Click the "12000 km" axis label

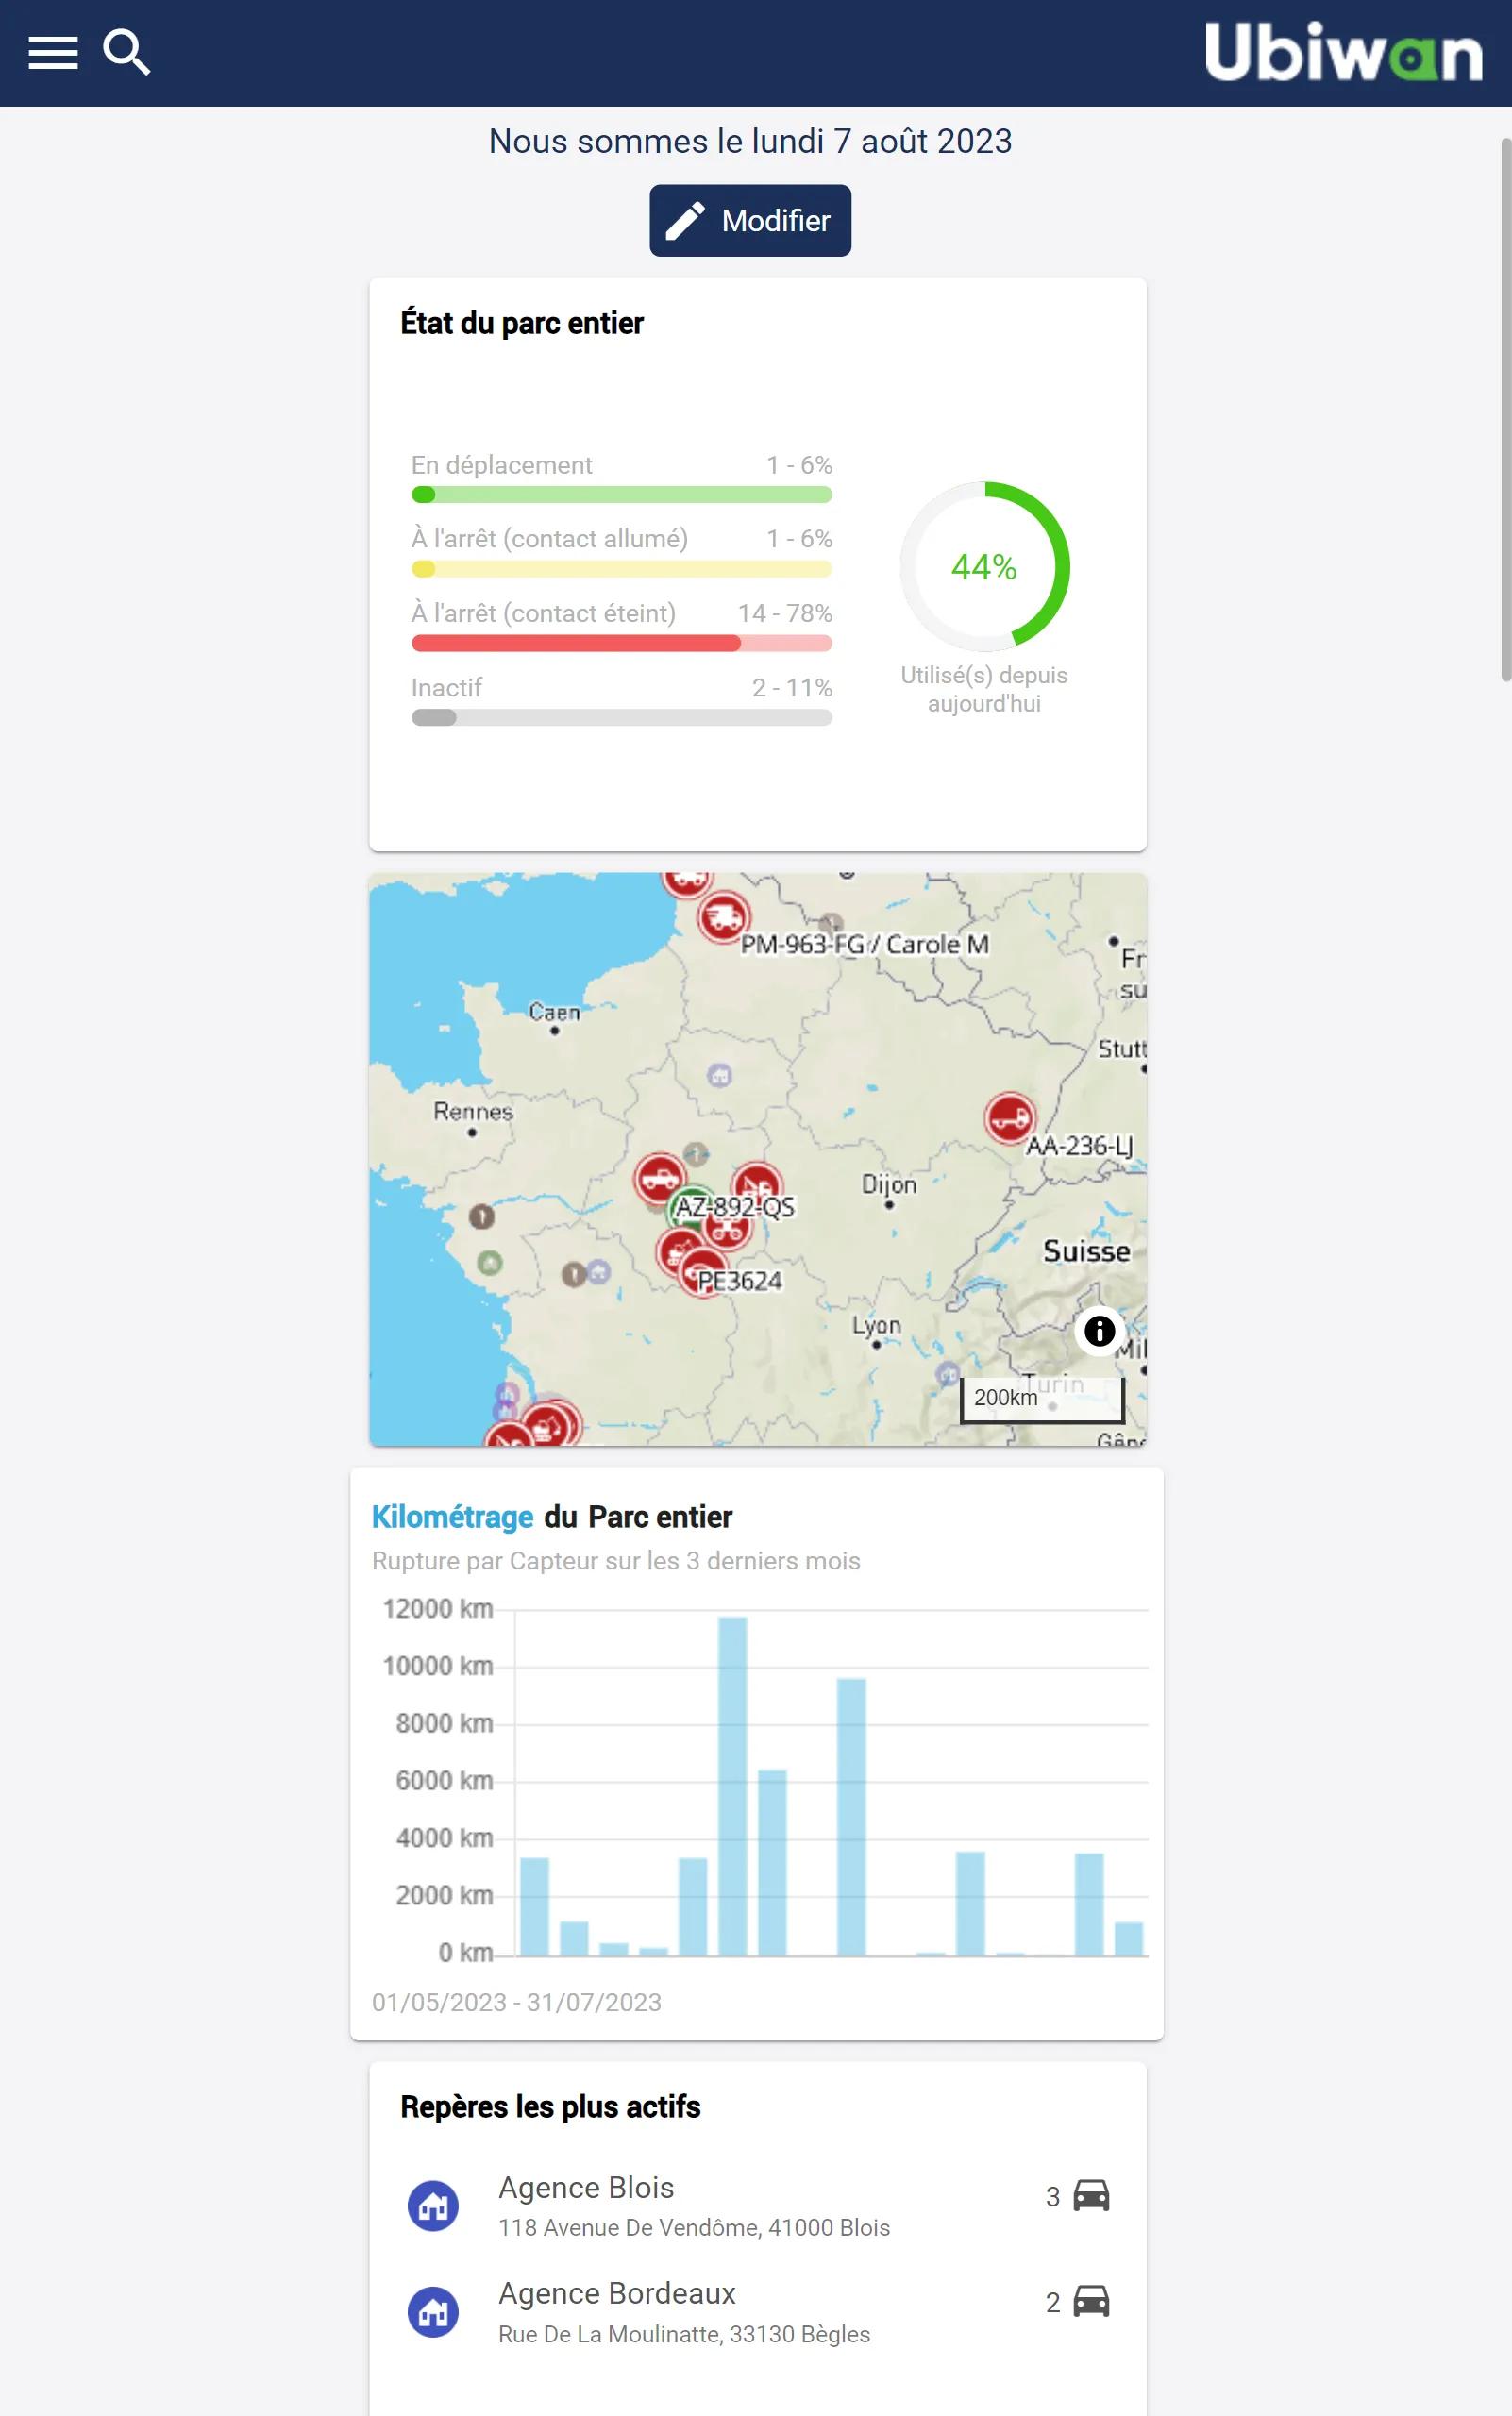click(438, 1609)
